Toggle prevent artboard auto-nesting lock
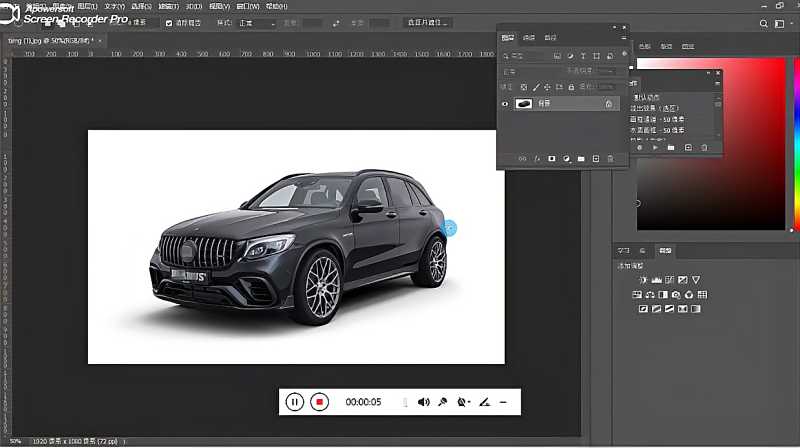 (x=559, y=87)
